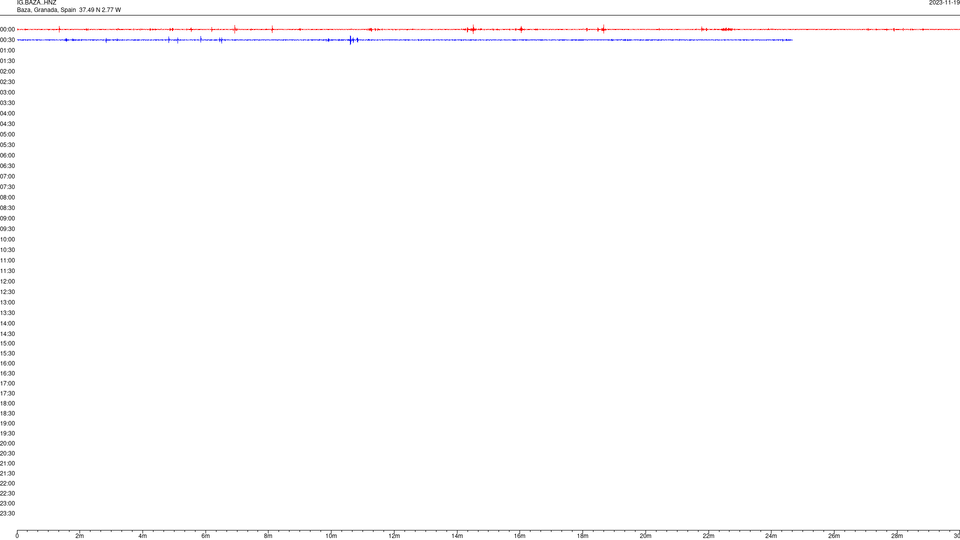Image resolution: width=960 pixels, height=540 pixels.
Task: Select the 18:00 time row label
Action: point(7,403)
